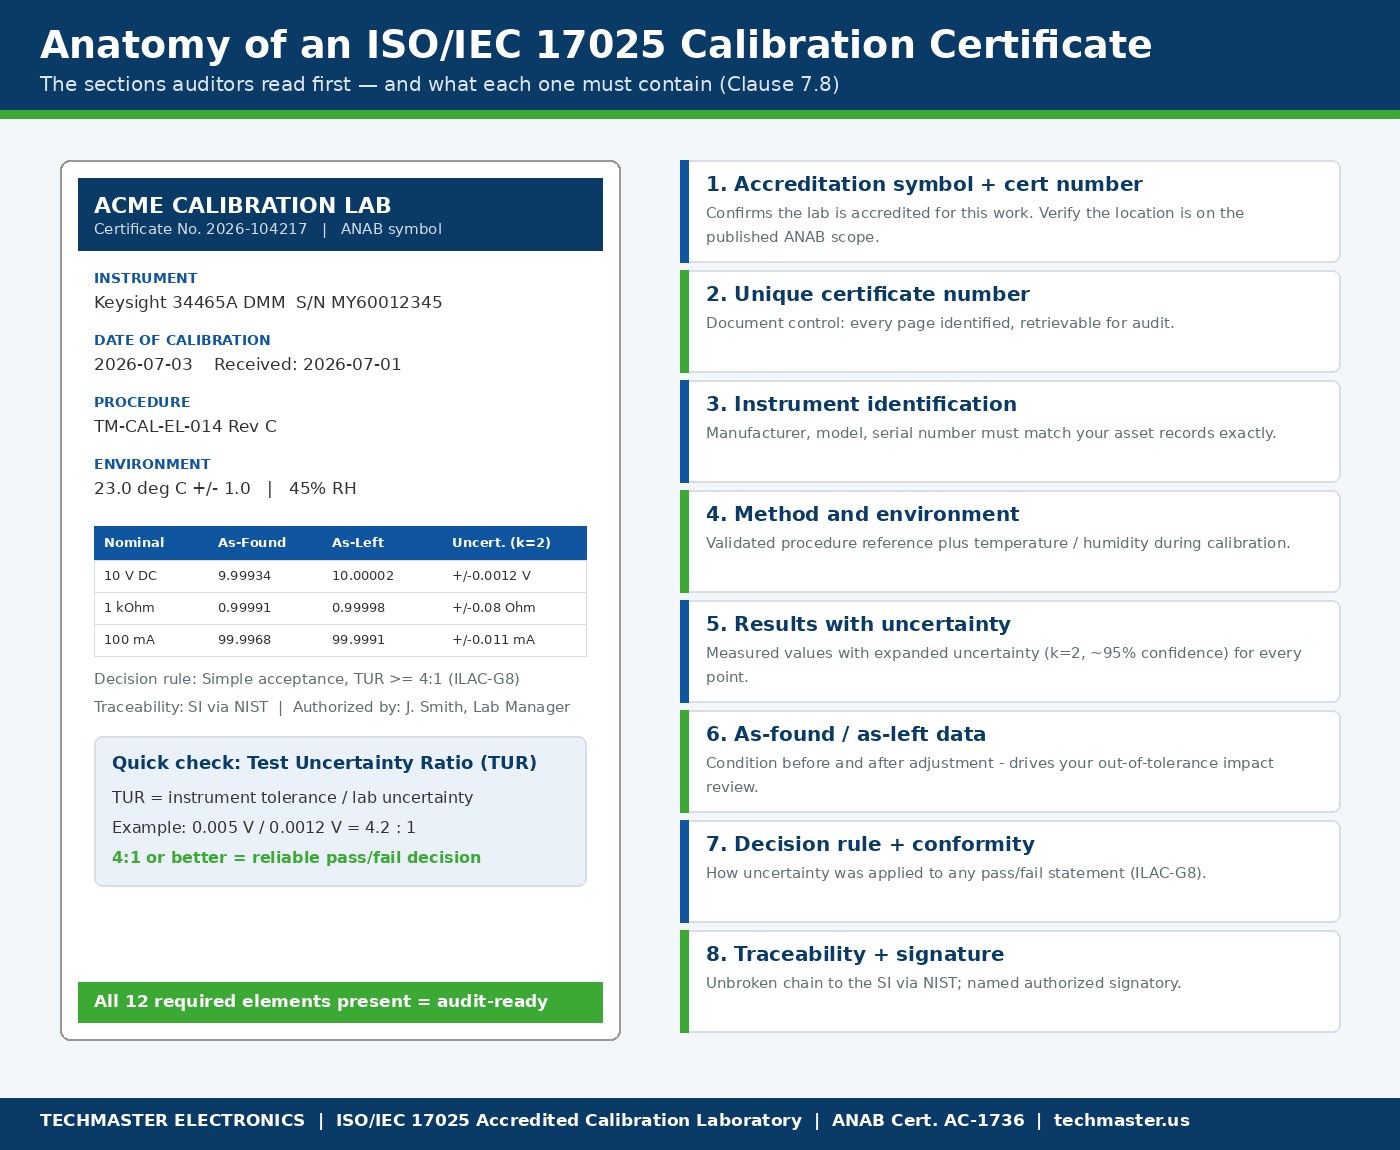Click the as-left value '0.99998'
Image resolution: width=1400 pixels, height=1150 pixels.
coord(358,608)
